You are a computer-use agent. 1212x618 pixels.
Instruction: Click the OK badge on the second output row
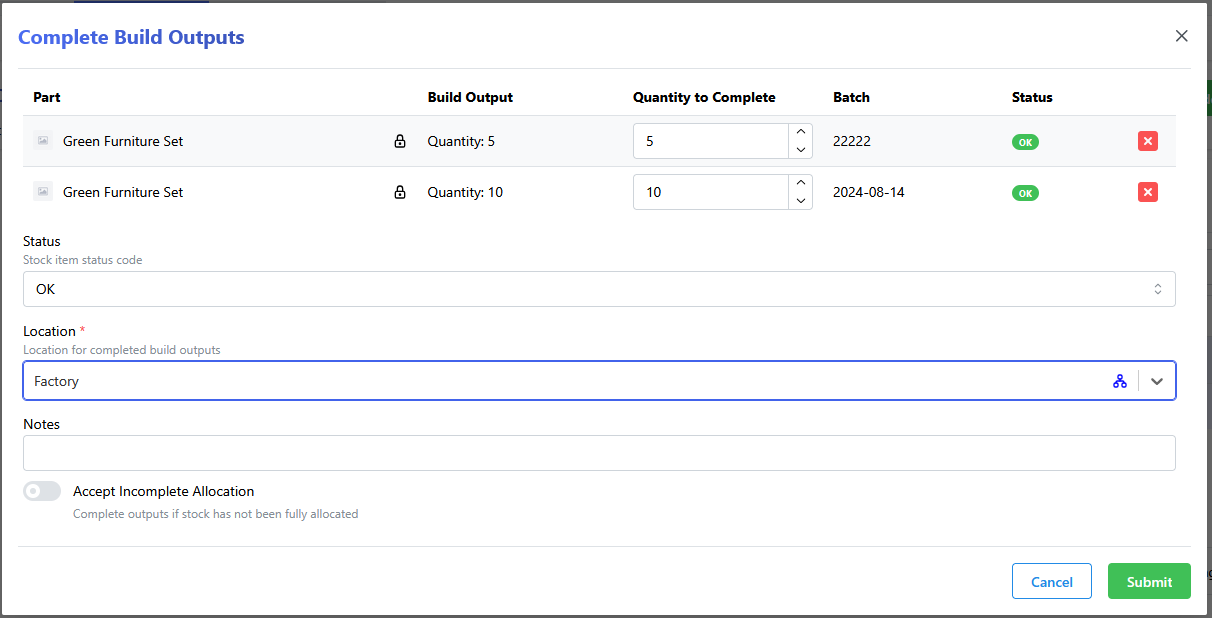(1025, 192)
